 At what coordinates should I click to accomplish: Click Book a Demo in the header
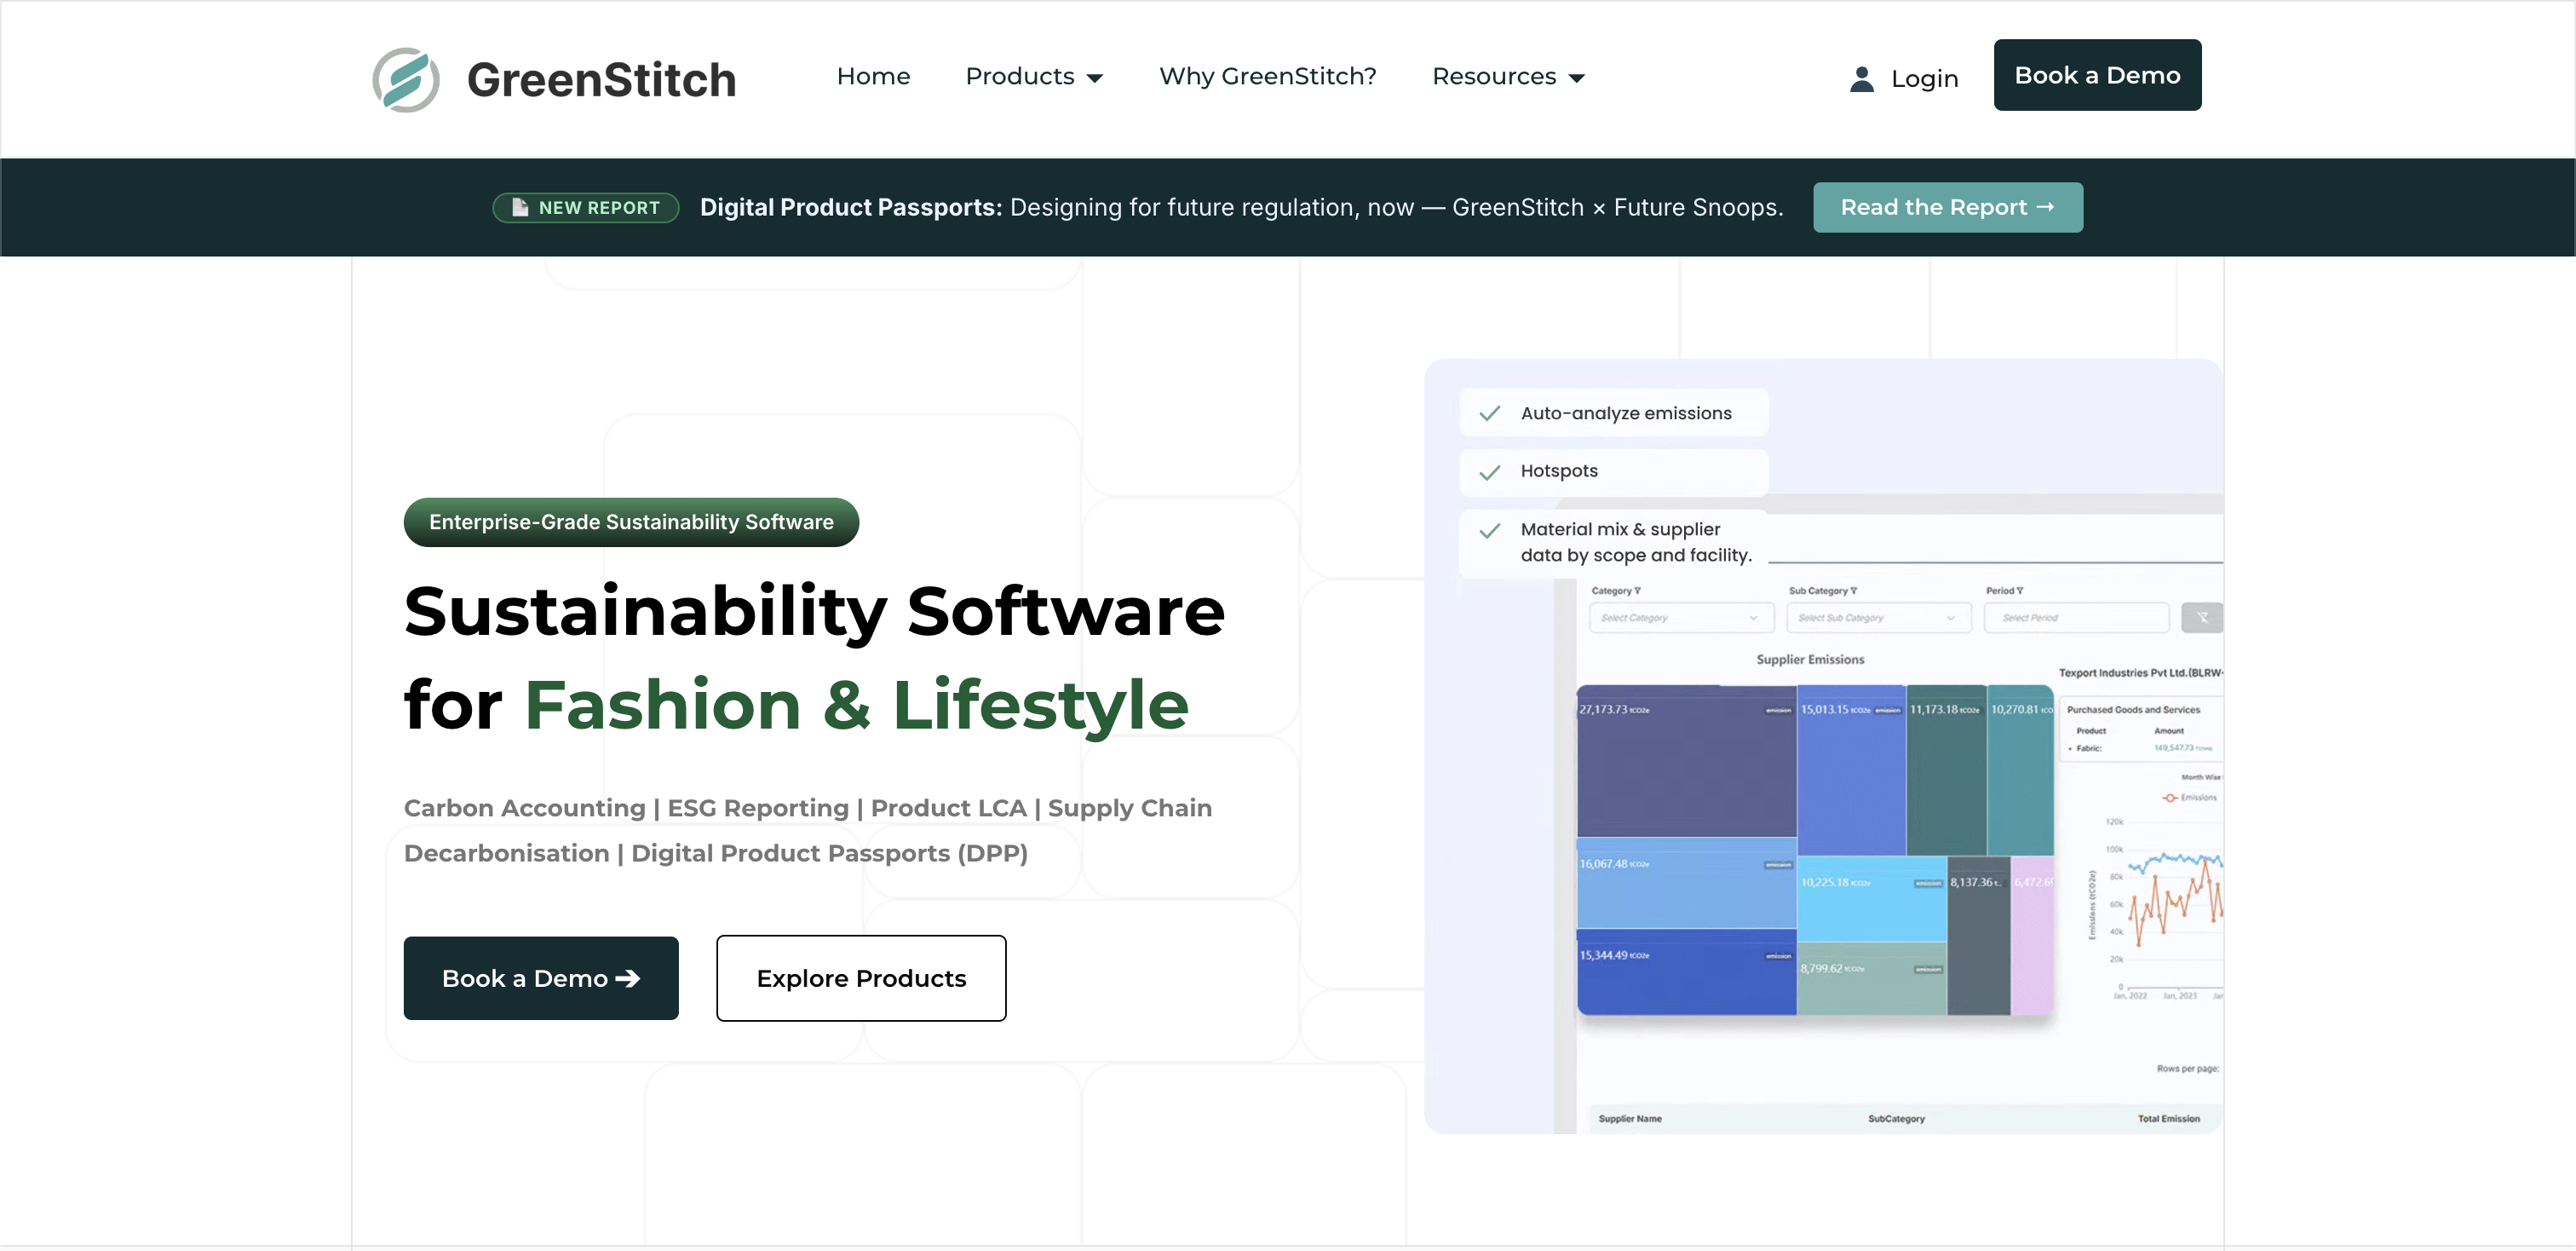[x=2097, y=75]
